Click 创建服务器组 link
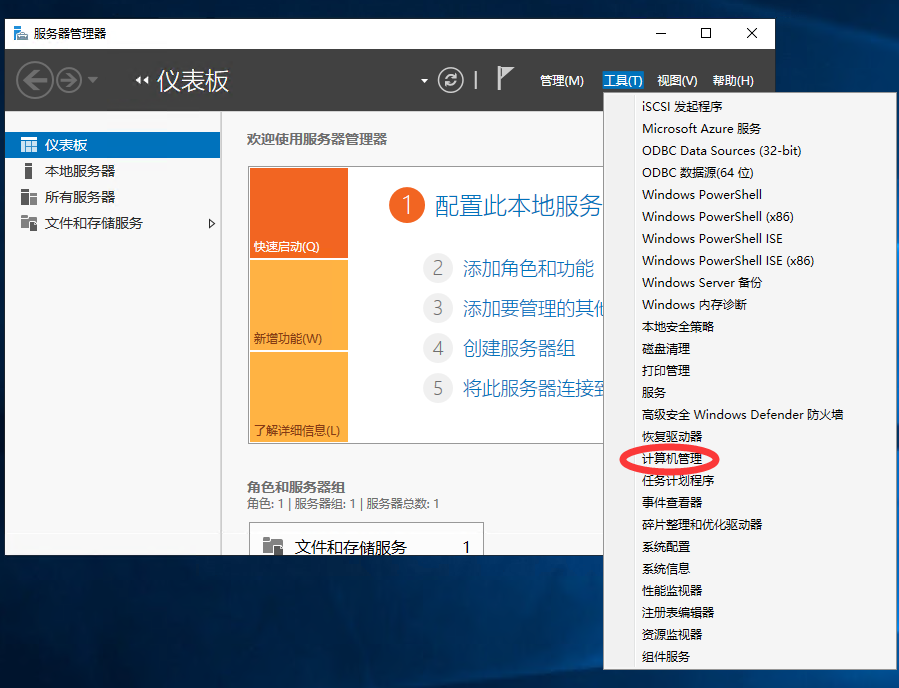The width and height of the screenshot is (899, 688). (519, 348)
